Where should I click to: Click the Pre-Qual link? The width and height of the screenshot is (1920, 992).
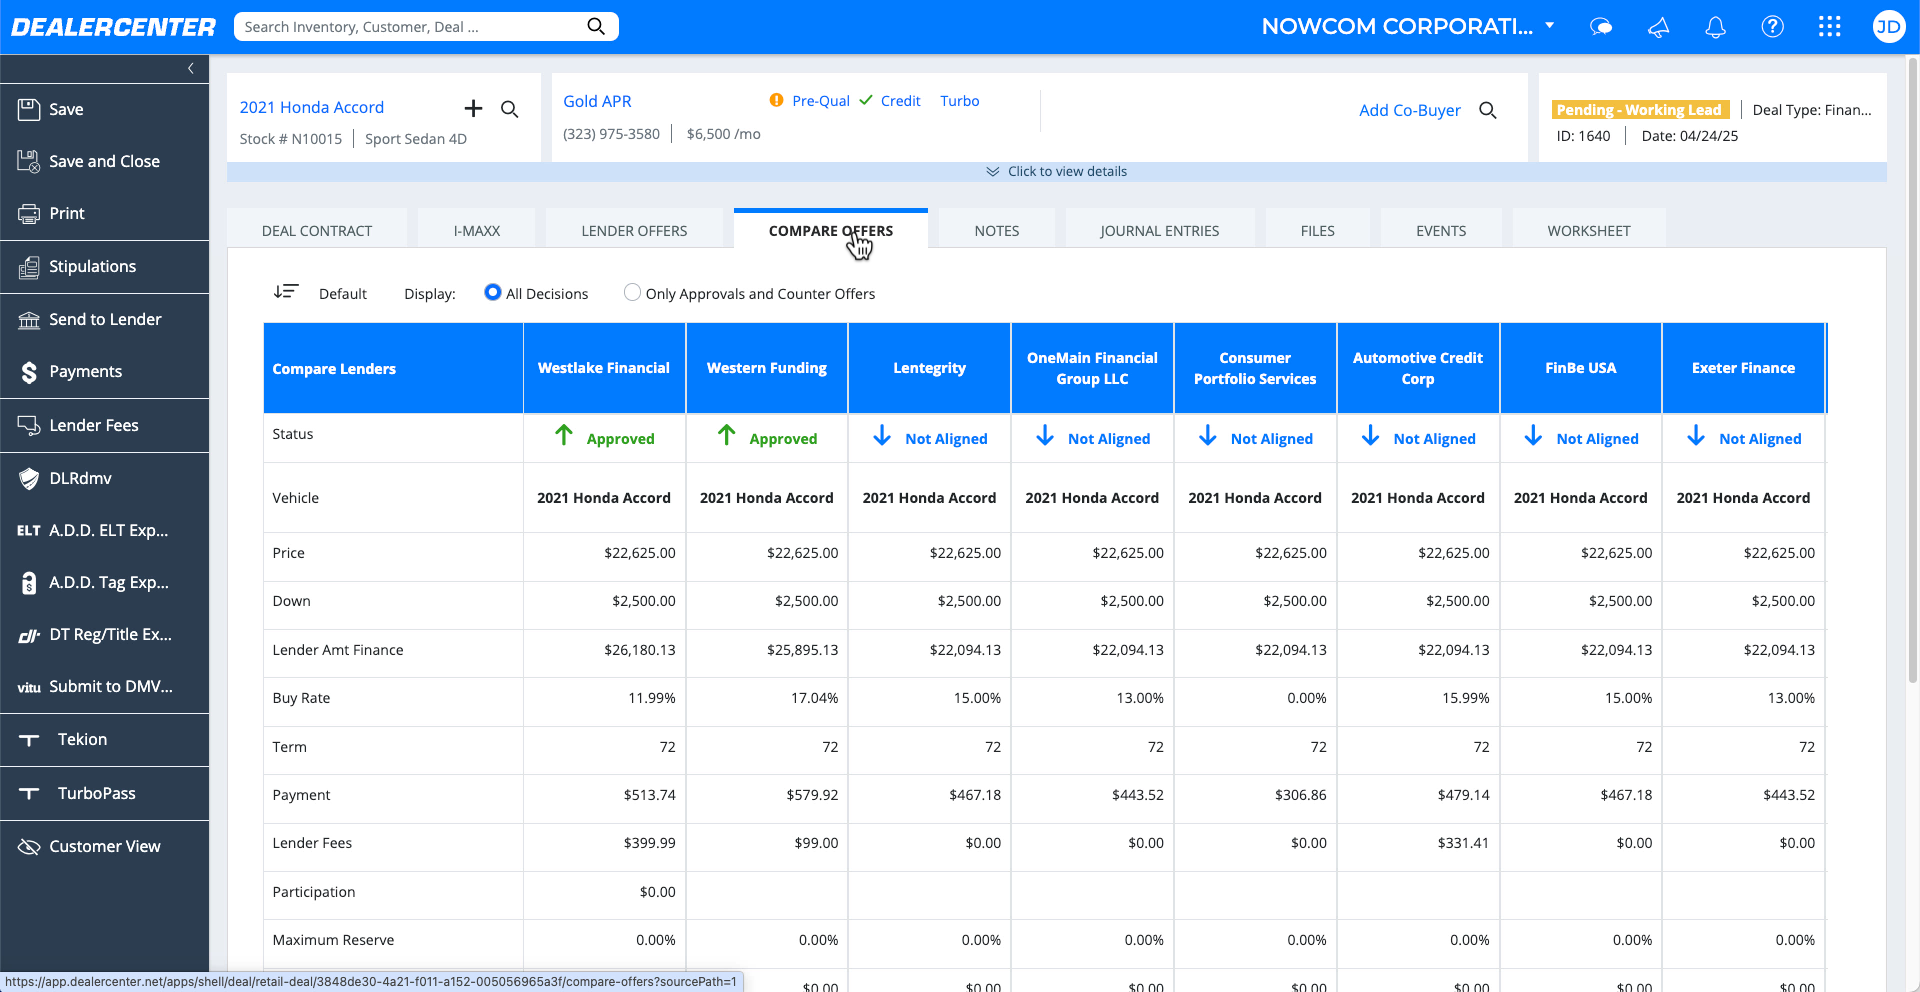[821, 101]
